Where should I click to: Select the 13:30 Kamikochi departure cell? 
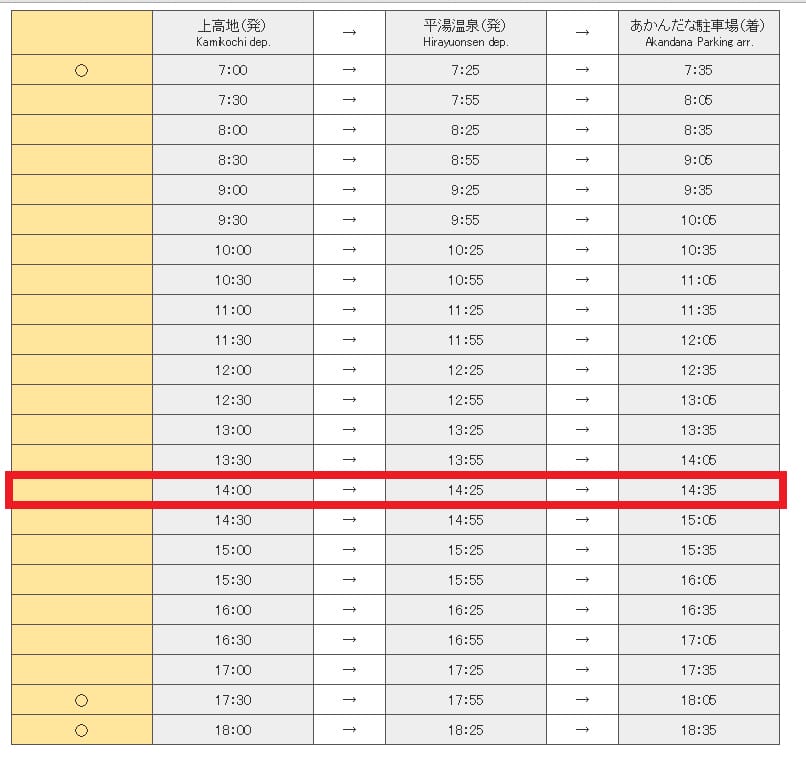[233, 460]
